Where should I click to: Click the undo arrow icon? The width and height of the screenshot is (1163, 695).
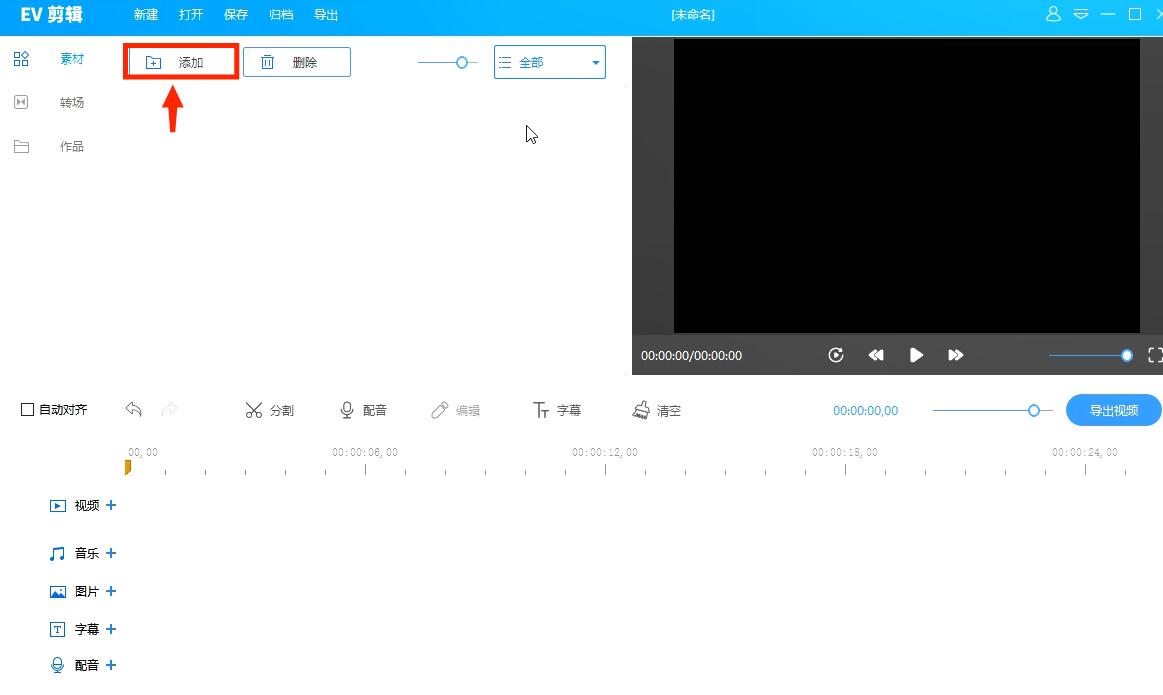(x=134, y=409)
